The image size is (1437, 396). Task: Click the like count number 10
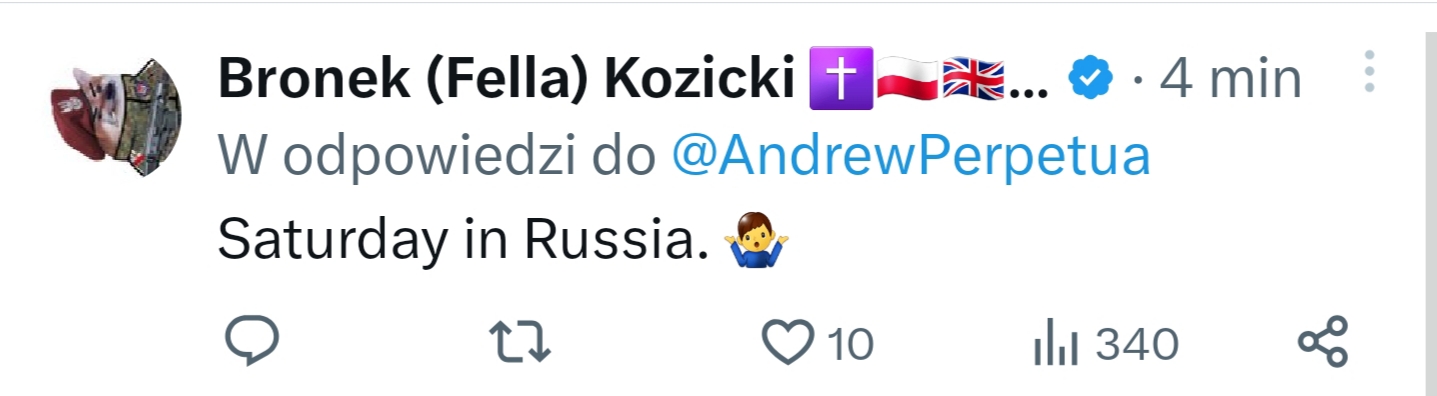click(851, 345)
